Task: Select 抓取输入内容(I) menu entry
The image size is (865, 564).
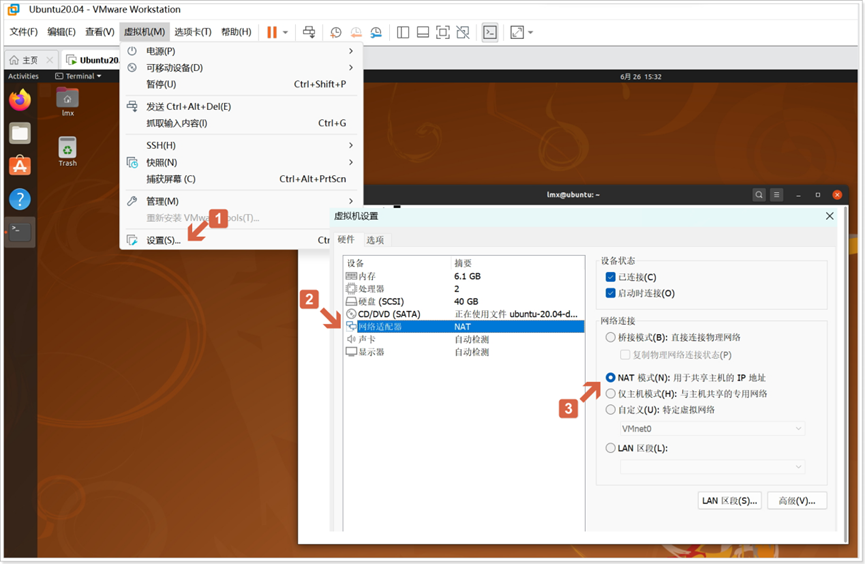Action: pyautogui.click(x=241, y=123)
